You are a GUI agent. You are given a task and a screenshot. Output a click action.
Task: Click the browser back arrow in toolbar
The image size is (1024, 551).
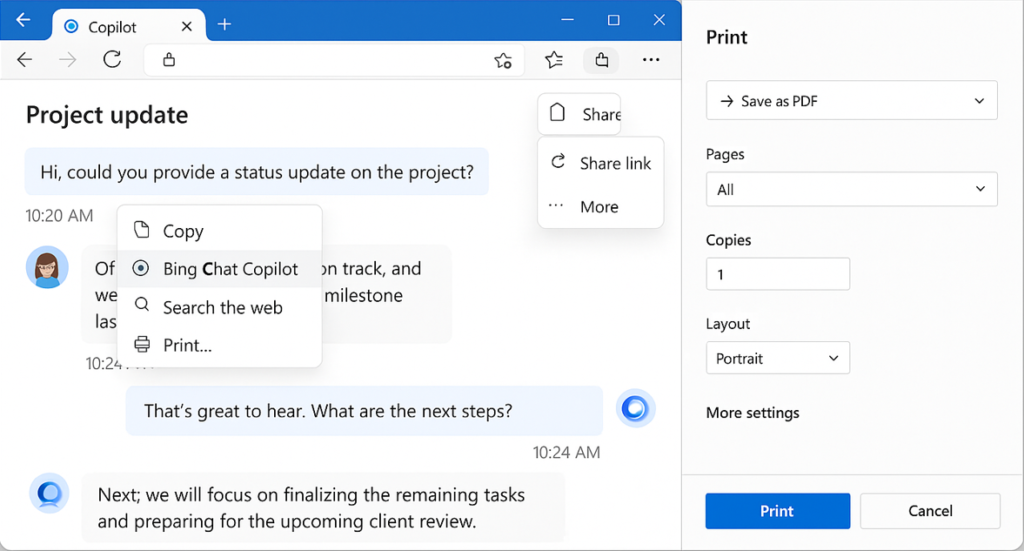point(25,60)
